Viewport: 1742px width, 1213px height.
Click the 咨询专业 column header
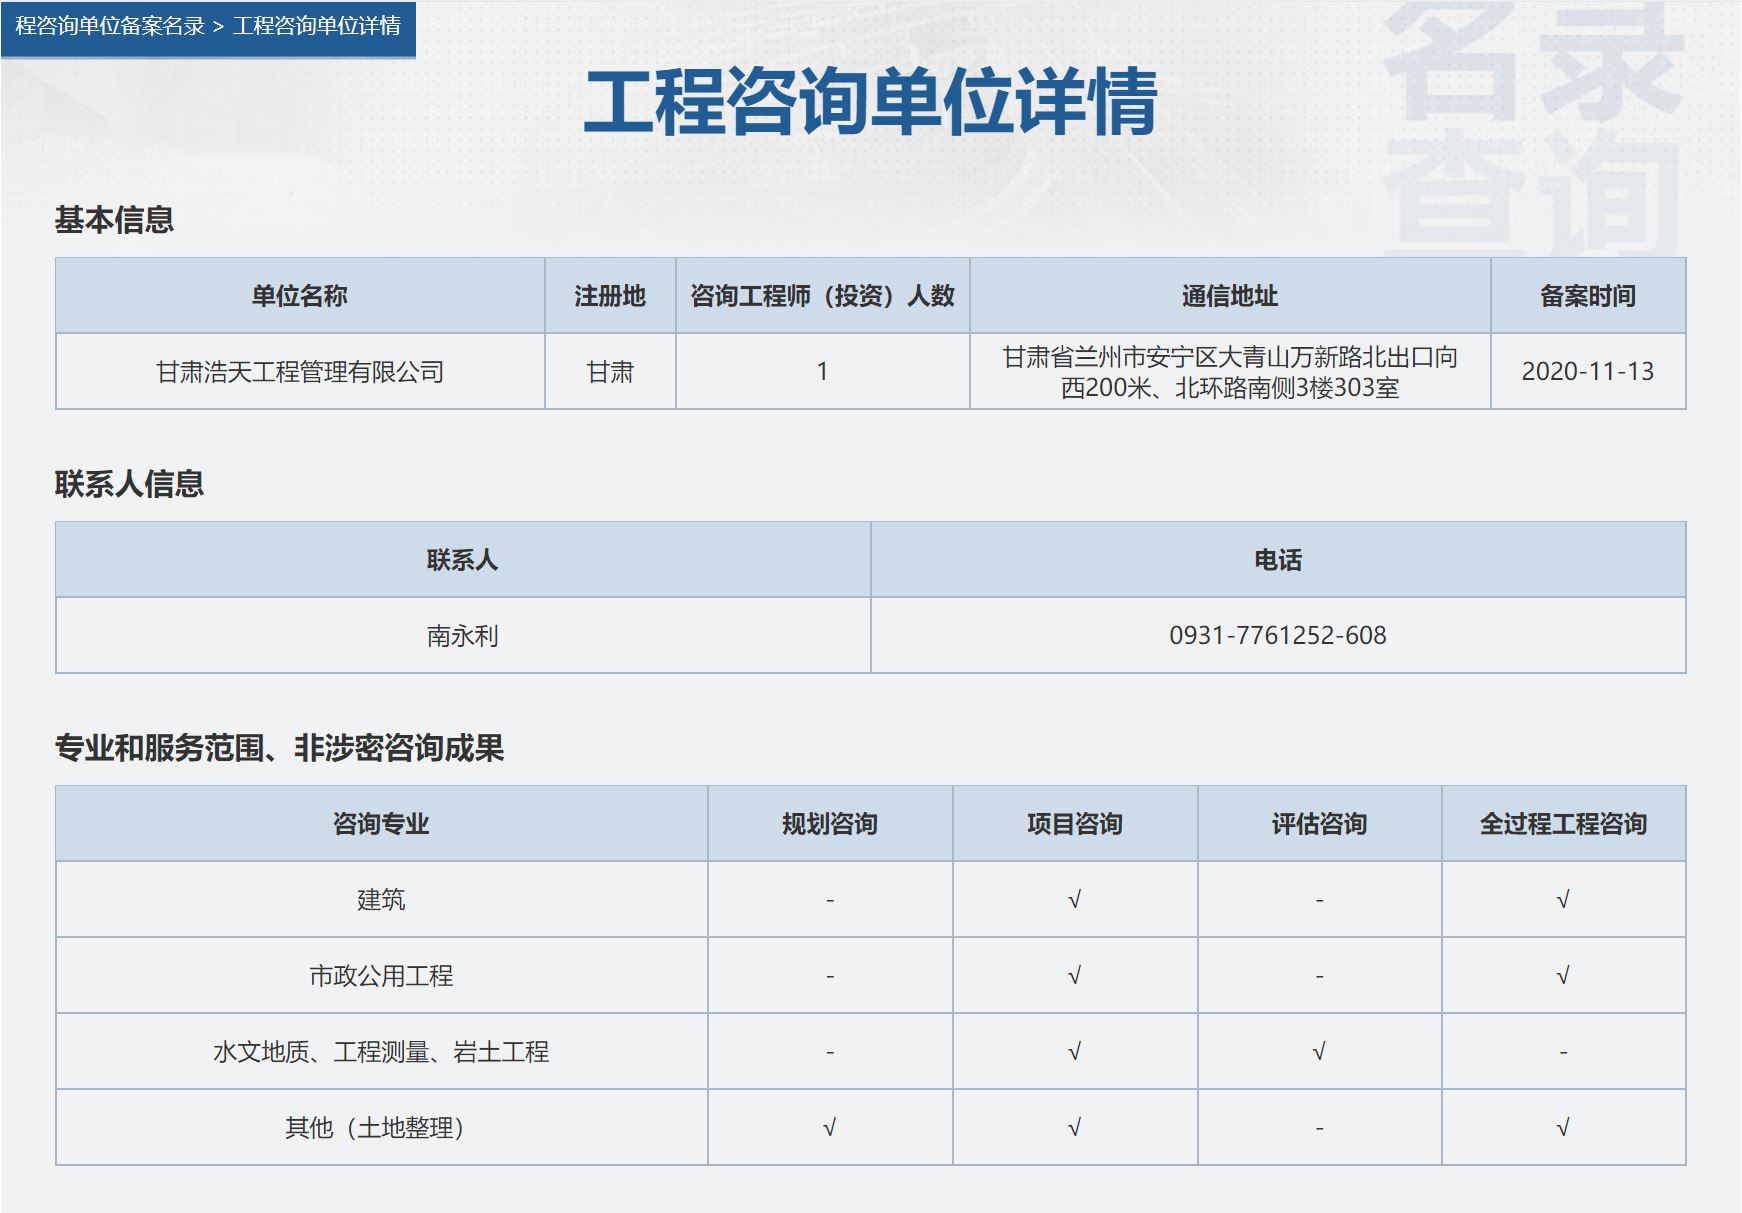coord(381,824)
